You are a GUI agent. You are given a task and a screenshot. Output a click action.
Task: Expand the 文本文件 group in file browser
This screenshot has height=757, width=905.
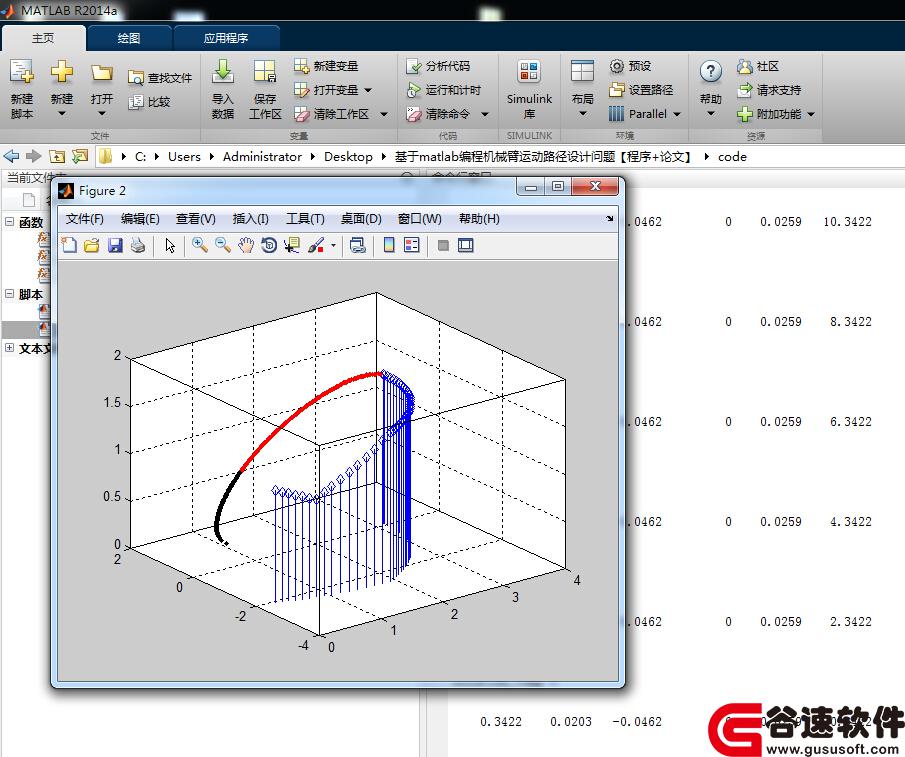tap(9, 347)
